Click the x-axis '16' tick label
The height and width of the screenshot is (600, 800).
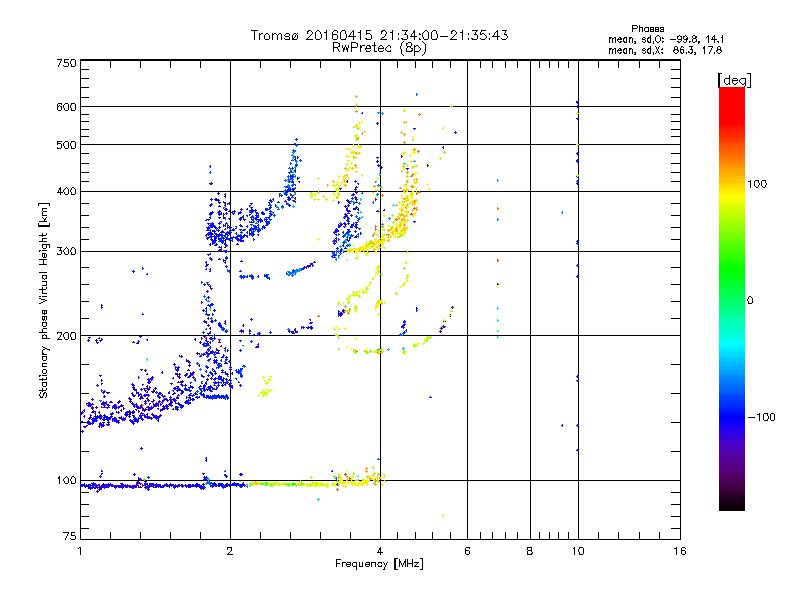pyautogui.click(x=680, y=551)
